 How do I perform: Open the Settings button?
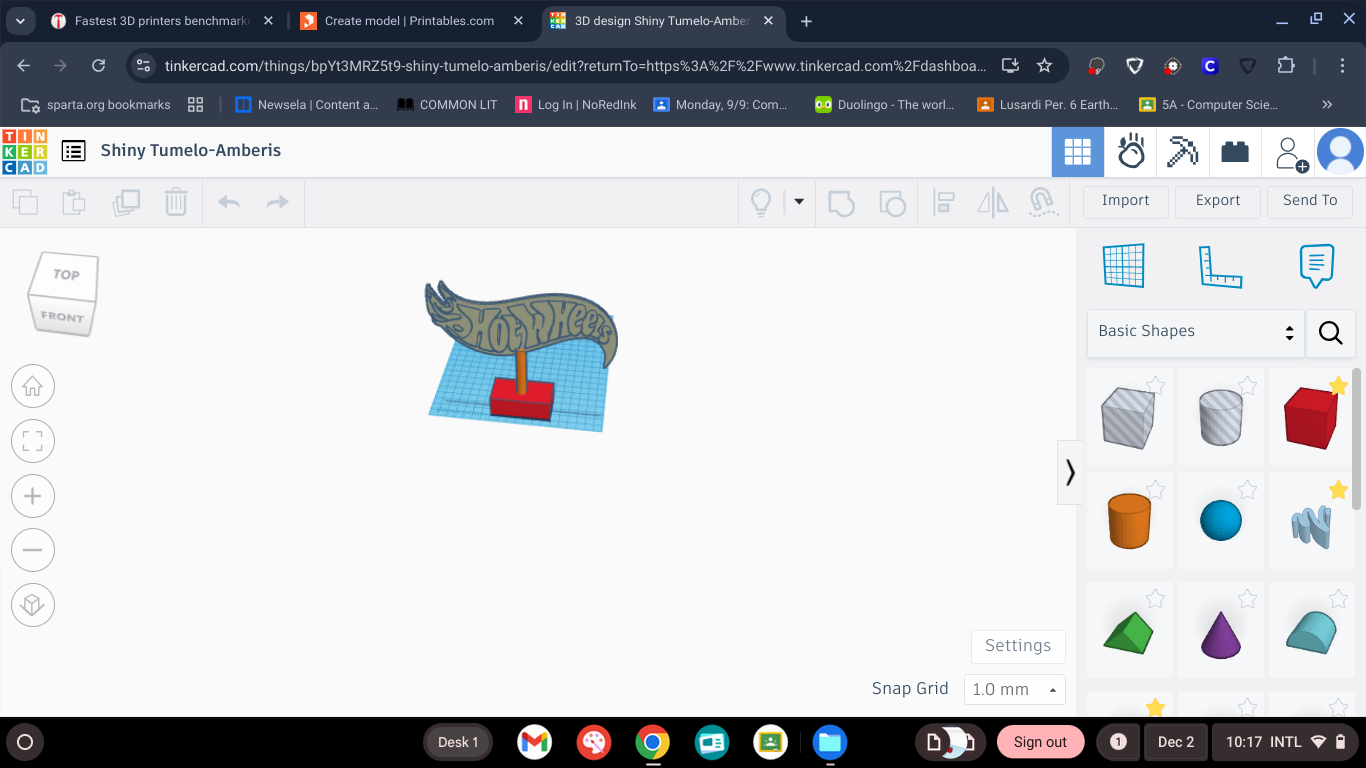1018,646
